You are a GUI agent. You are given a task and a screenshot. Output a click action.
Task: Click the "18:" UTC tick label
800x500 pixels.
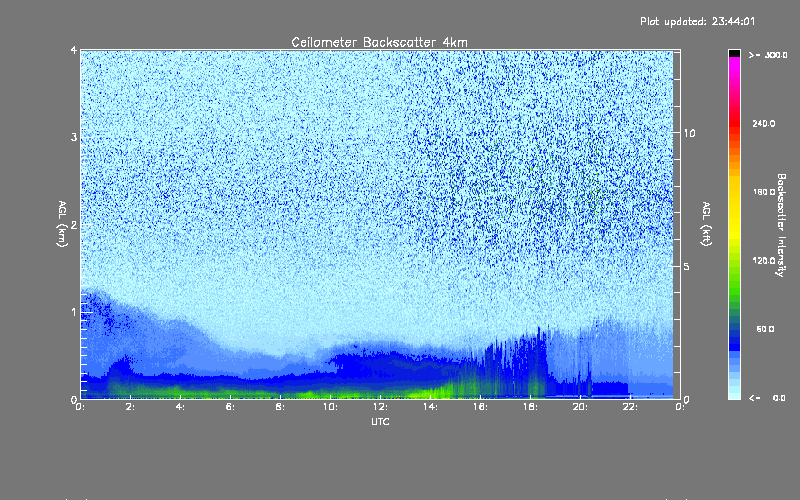click(x=530, y=407)
